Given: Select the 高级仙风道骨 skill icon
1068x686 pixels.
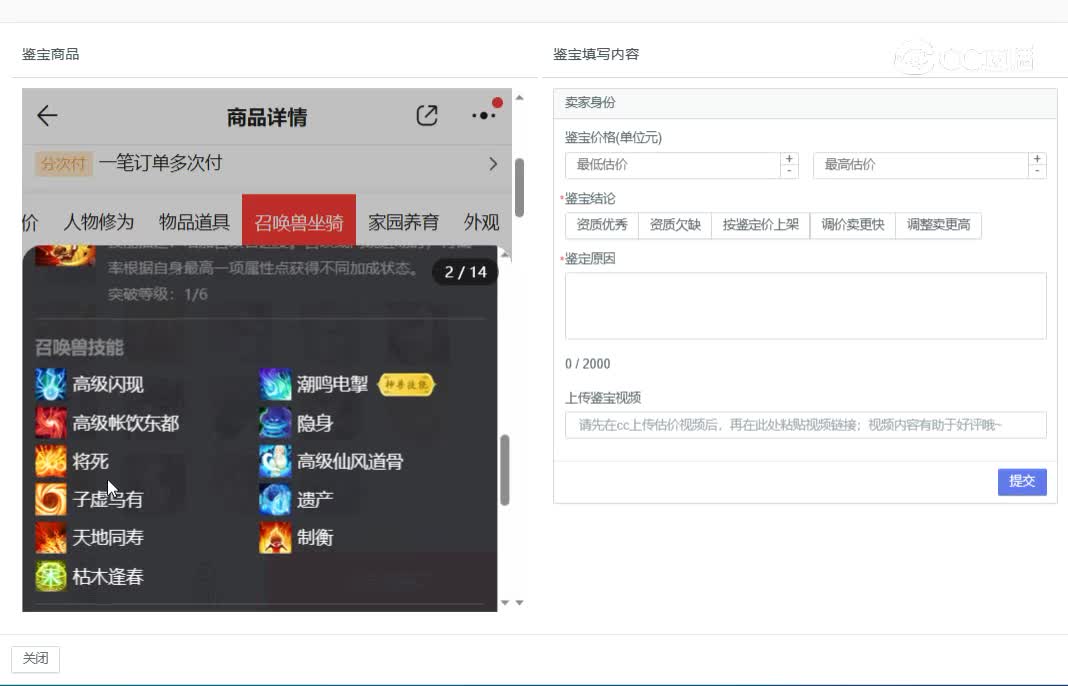Looking at the screenshot, I should [x=275, y=461].
